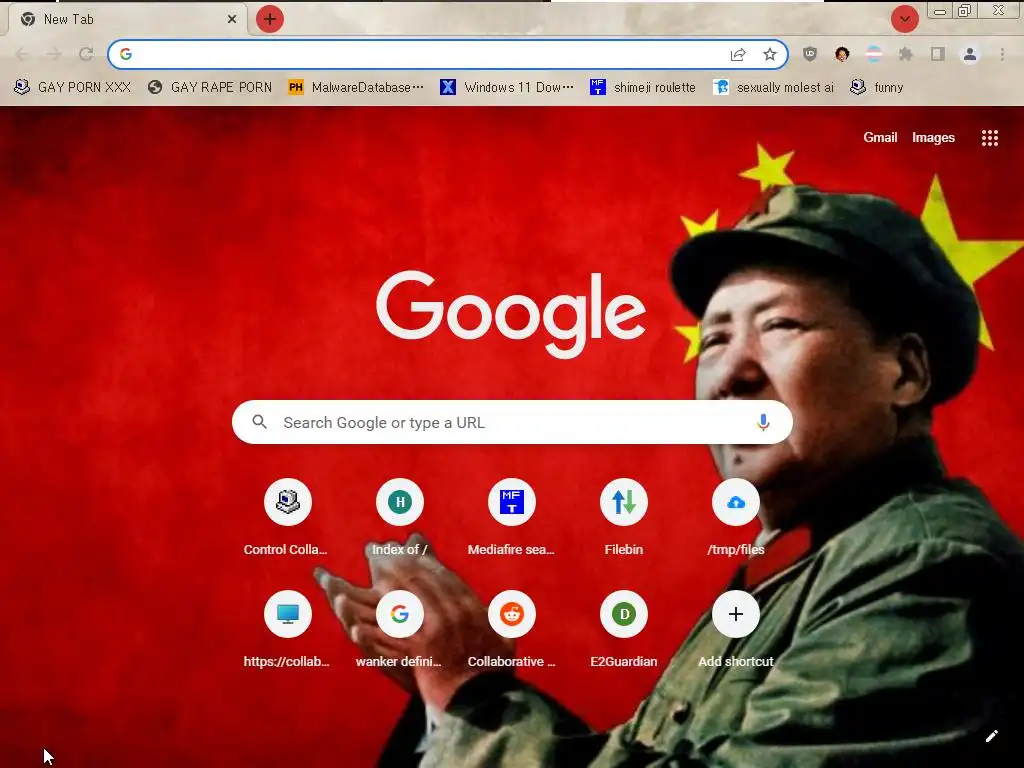Go back with the back arrow
The width and height of the screenshot is (1024, 768).
coord(22,54)
